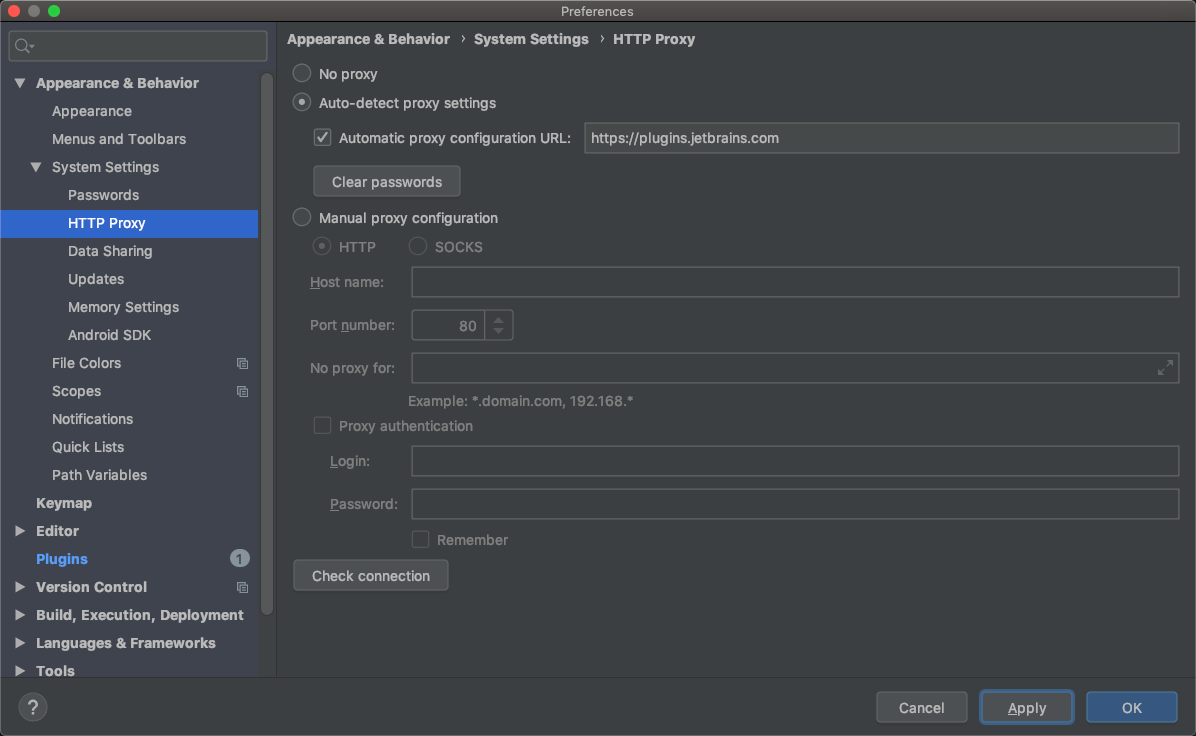Viewport: 1196px width, 736px height.
Task: Click Appearance & Behavior in the breadcrumb
Action: click(368, 39)
